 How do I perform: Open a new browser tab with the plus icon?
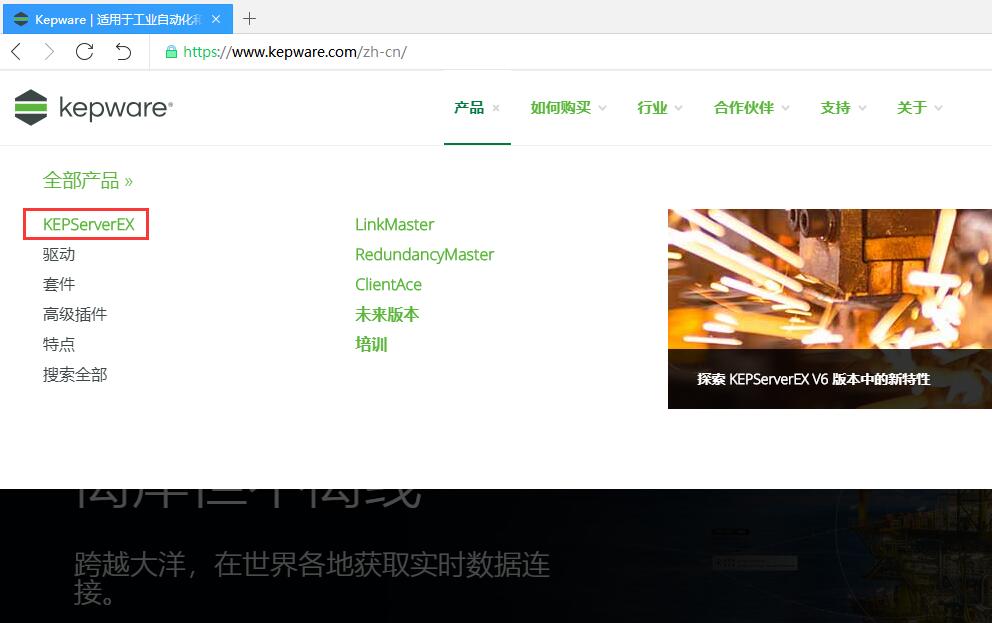point(249,18)
